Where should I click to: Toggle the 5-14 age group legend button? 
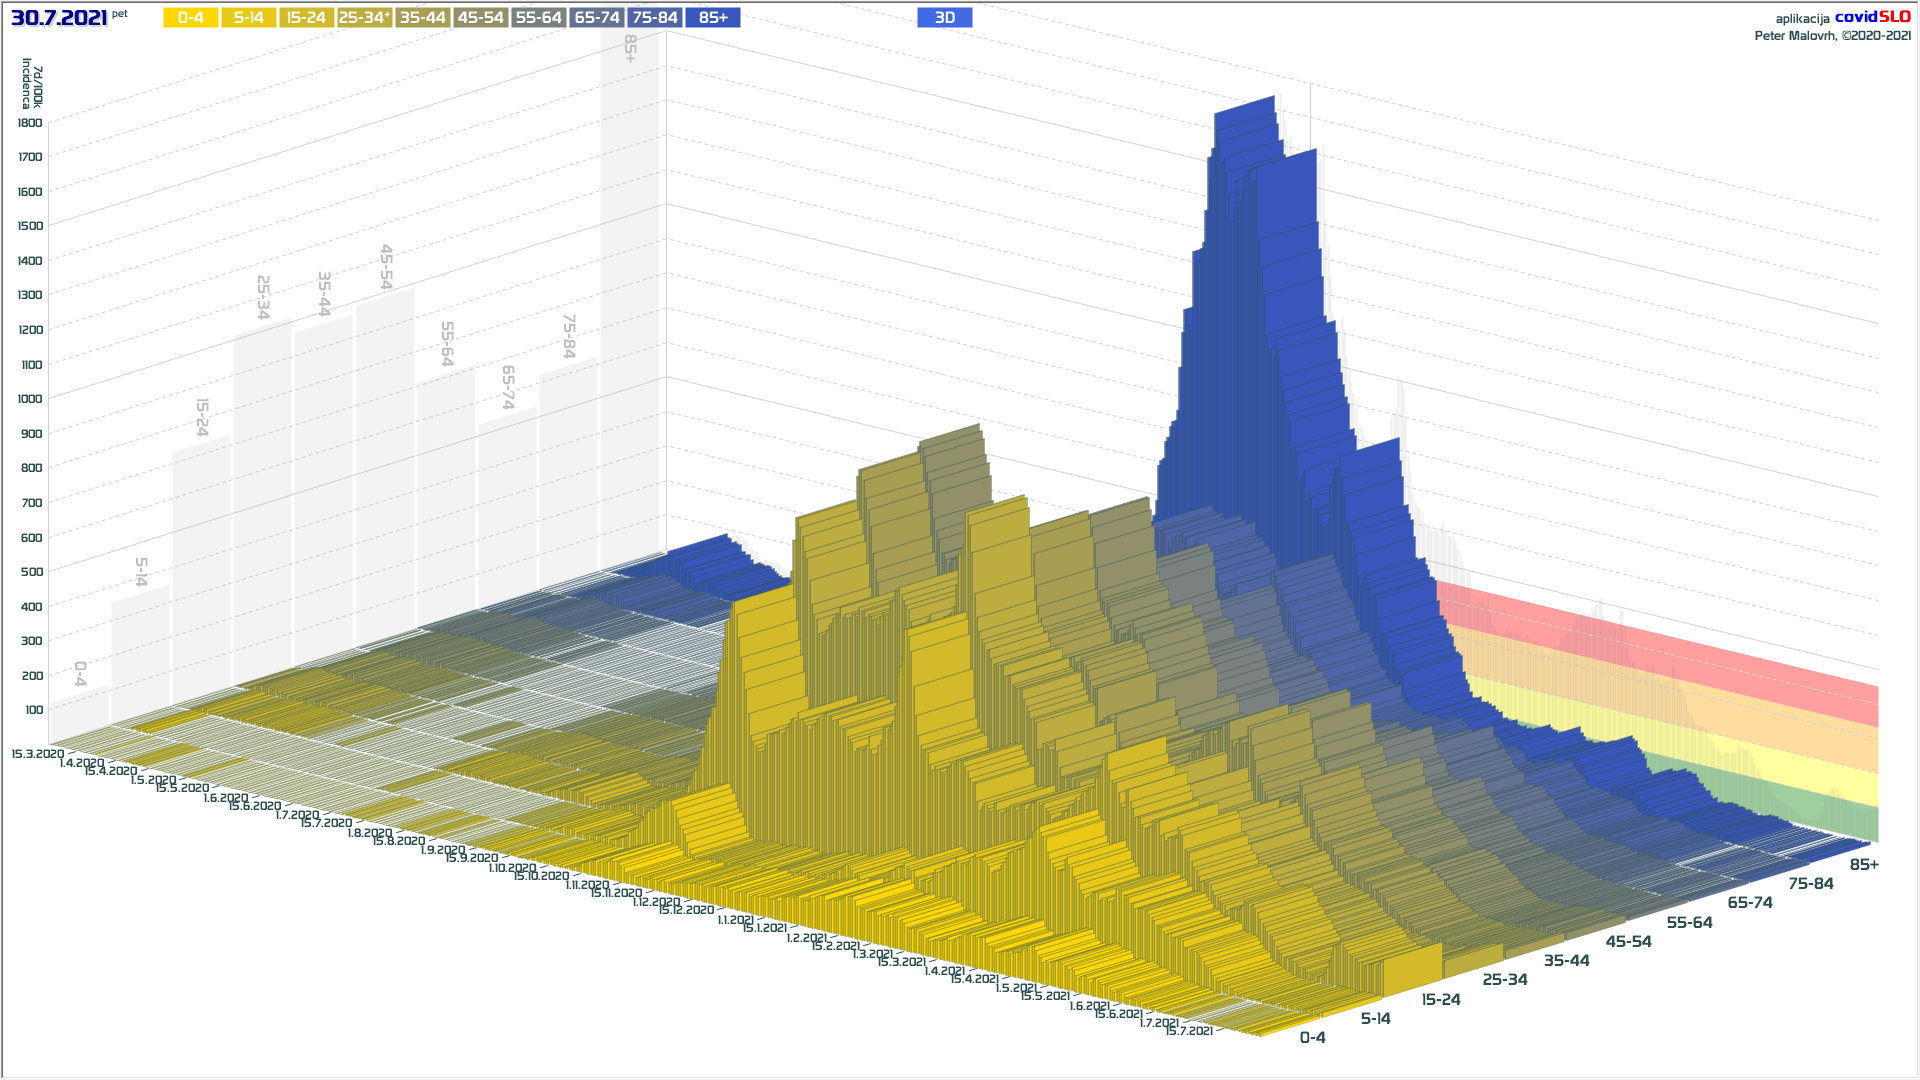point(248,18)
